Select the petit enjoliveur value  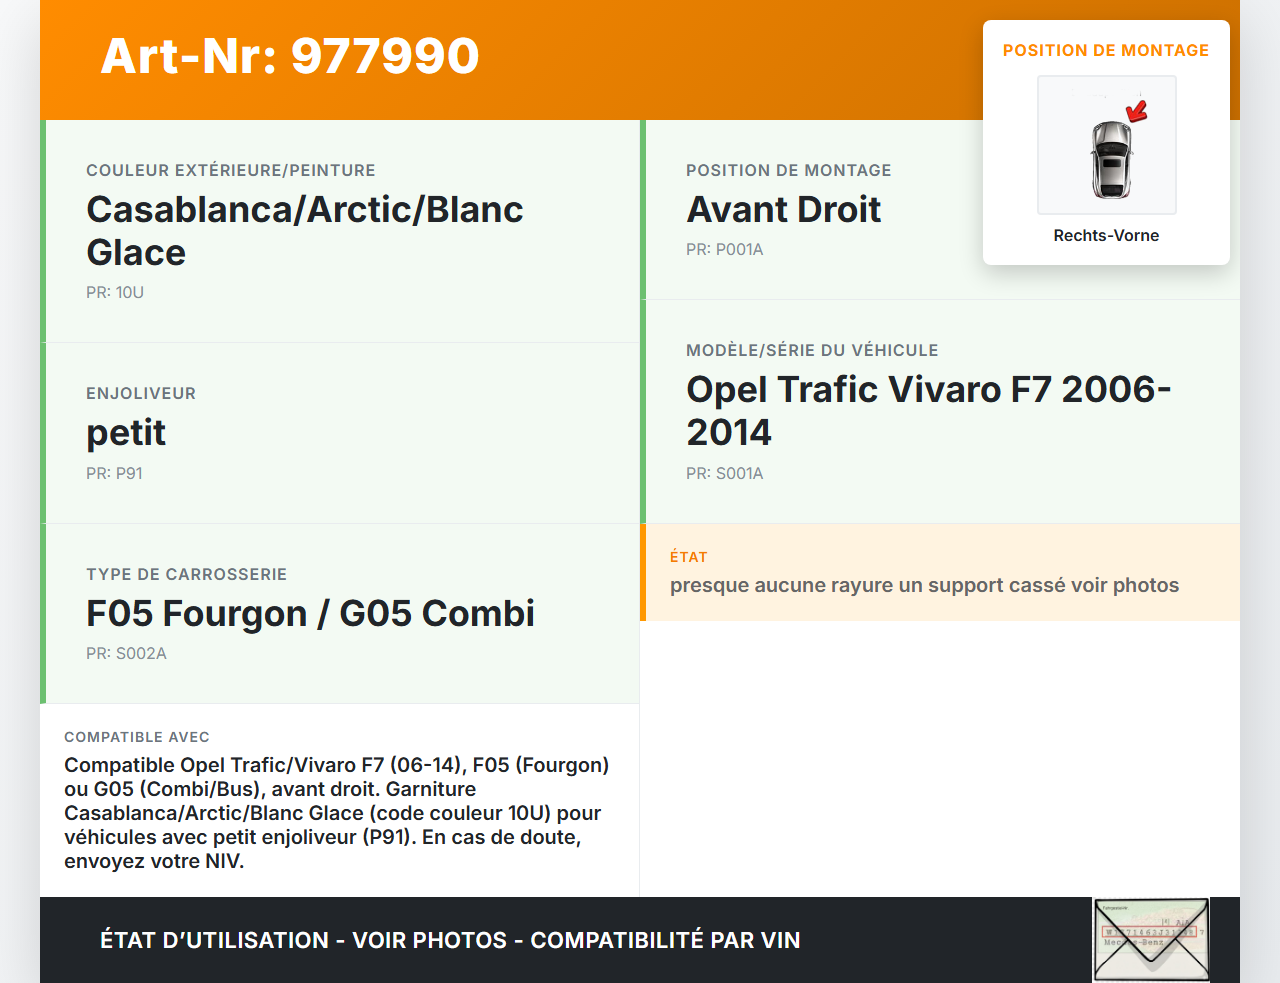point(126,433)
